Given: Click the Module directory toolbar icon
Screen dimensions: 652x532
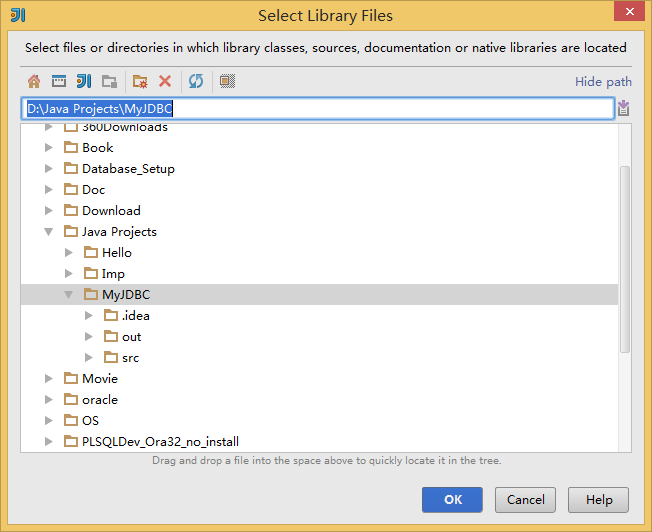Looking at the screenshot, I should pyautogui.click(x=109, y=81).
